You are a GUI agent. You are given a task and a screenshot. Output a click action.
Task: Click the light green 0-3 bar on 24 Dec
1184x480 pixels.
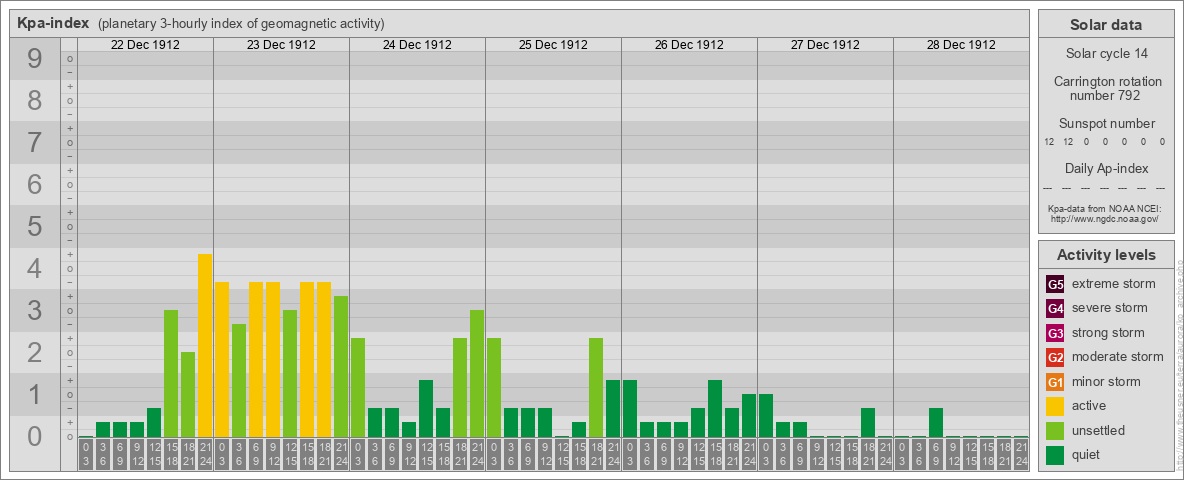pyautogui.click(x=358, y=388)
